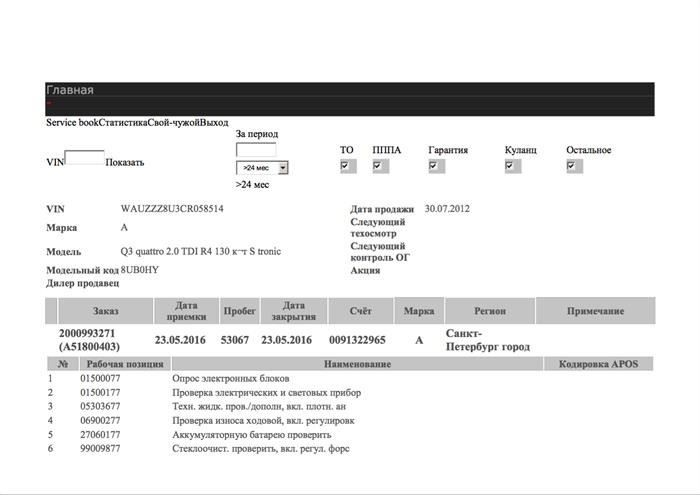The image size is (700, 495).
Task: Uncheck the Остальное checkbox
Action: tap(572, 166)
